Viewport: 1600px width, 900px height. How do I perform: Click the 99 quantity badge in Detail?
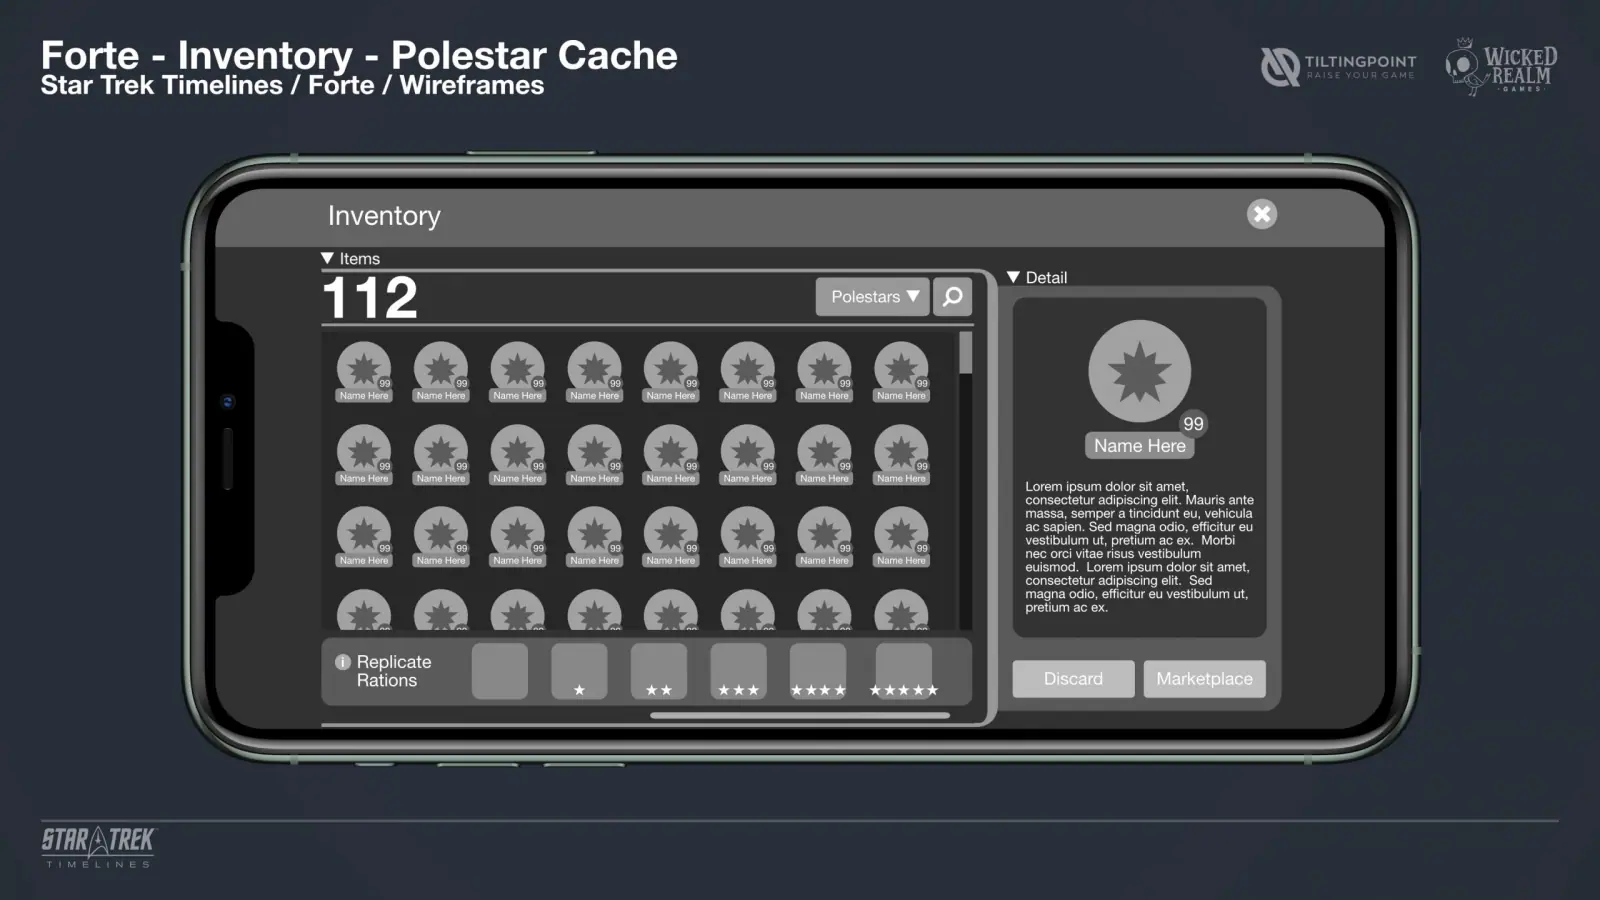coord(1193,424)
